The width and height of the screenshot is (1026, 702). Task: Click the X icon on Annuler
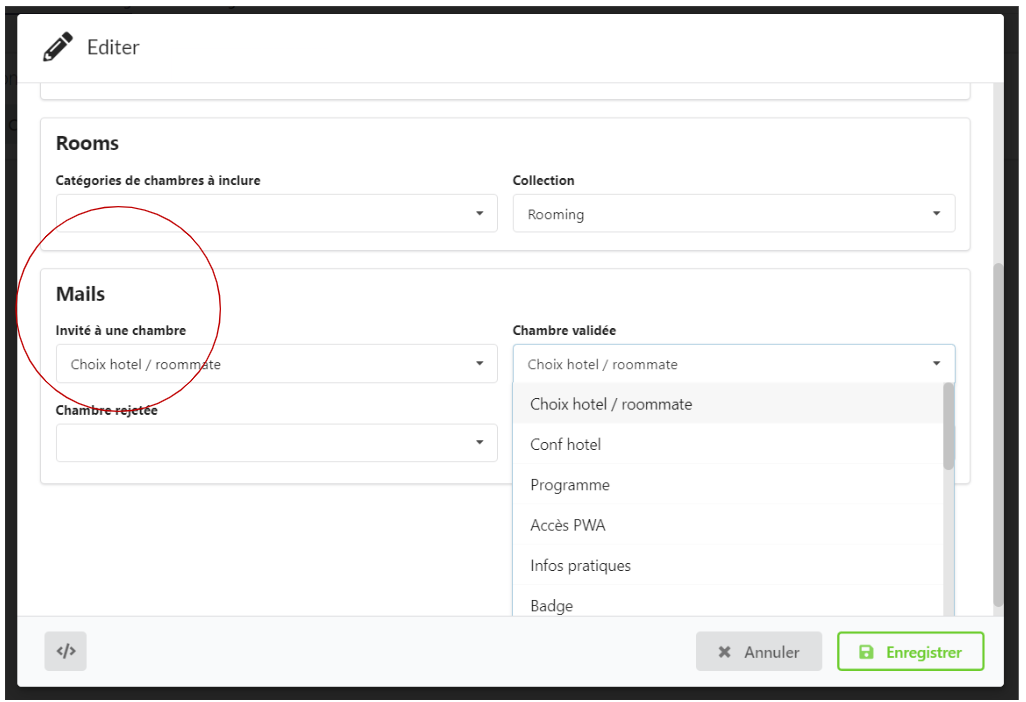725,652
